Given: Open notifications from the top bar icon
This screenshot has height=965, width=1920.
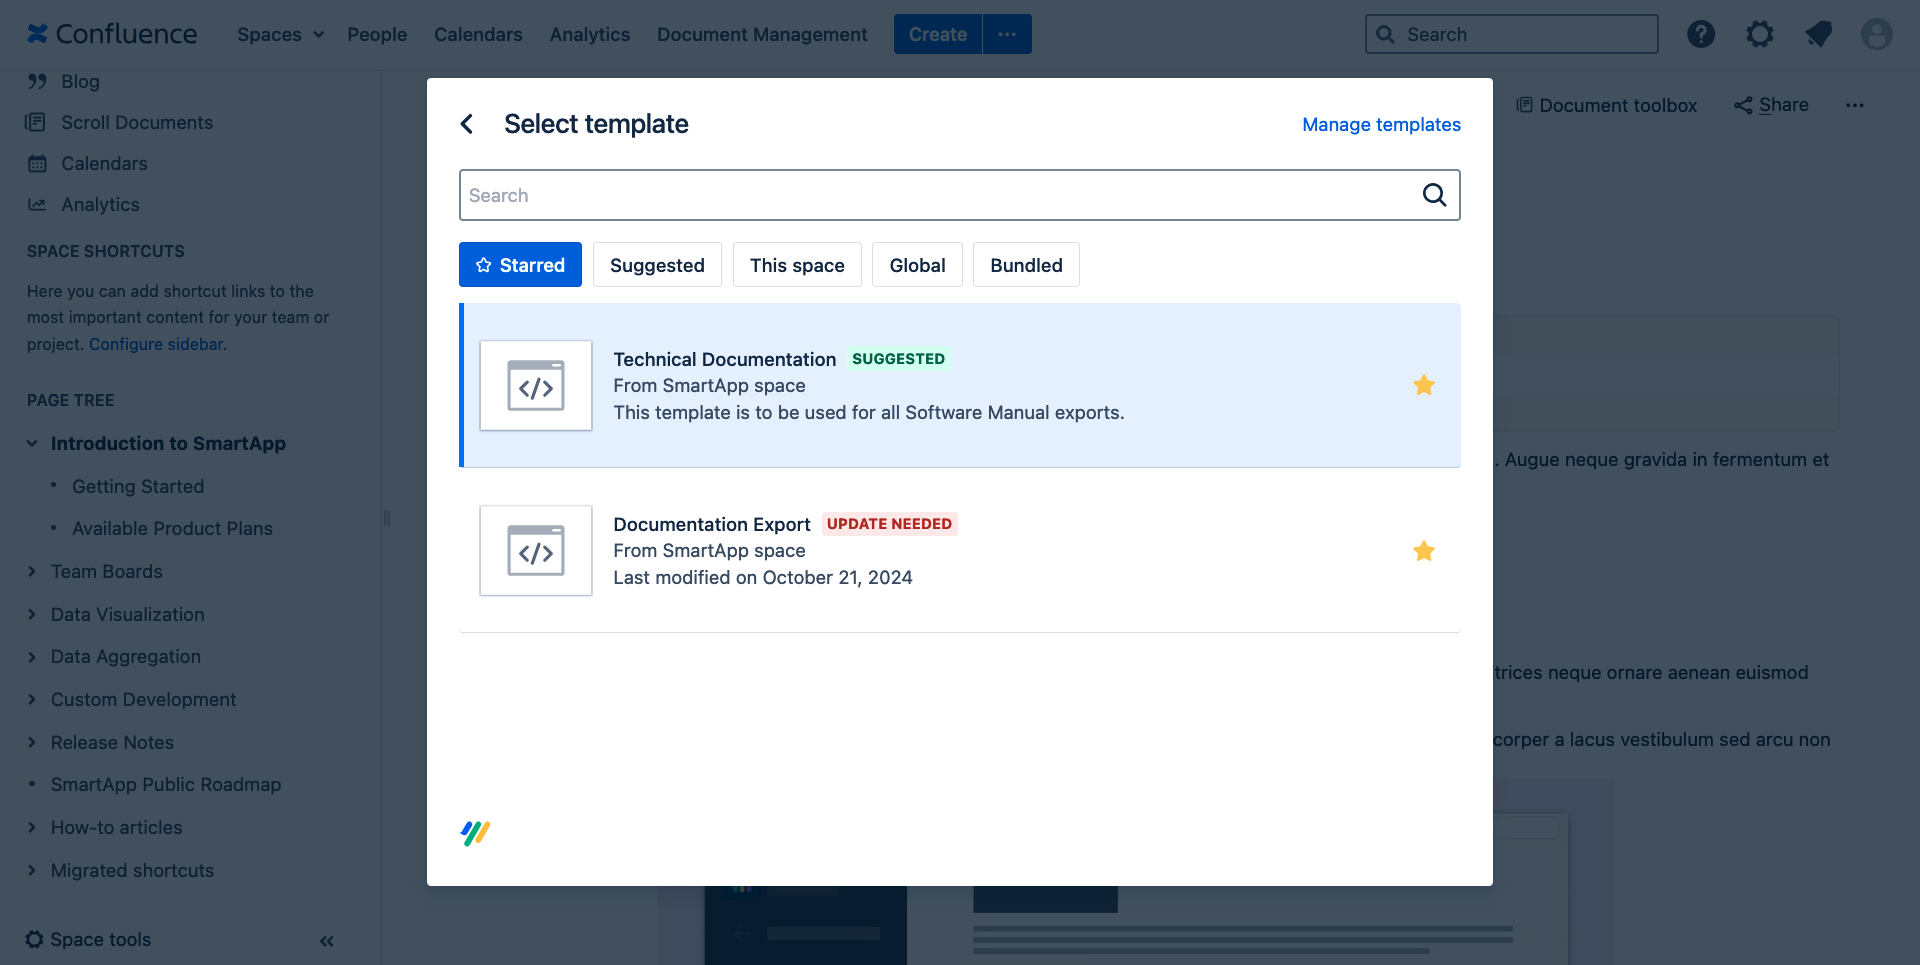Looking at the screenshot, I should (x=1818, y=35).
